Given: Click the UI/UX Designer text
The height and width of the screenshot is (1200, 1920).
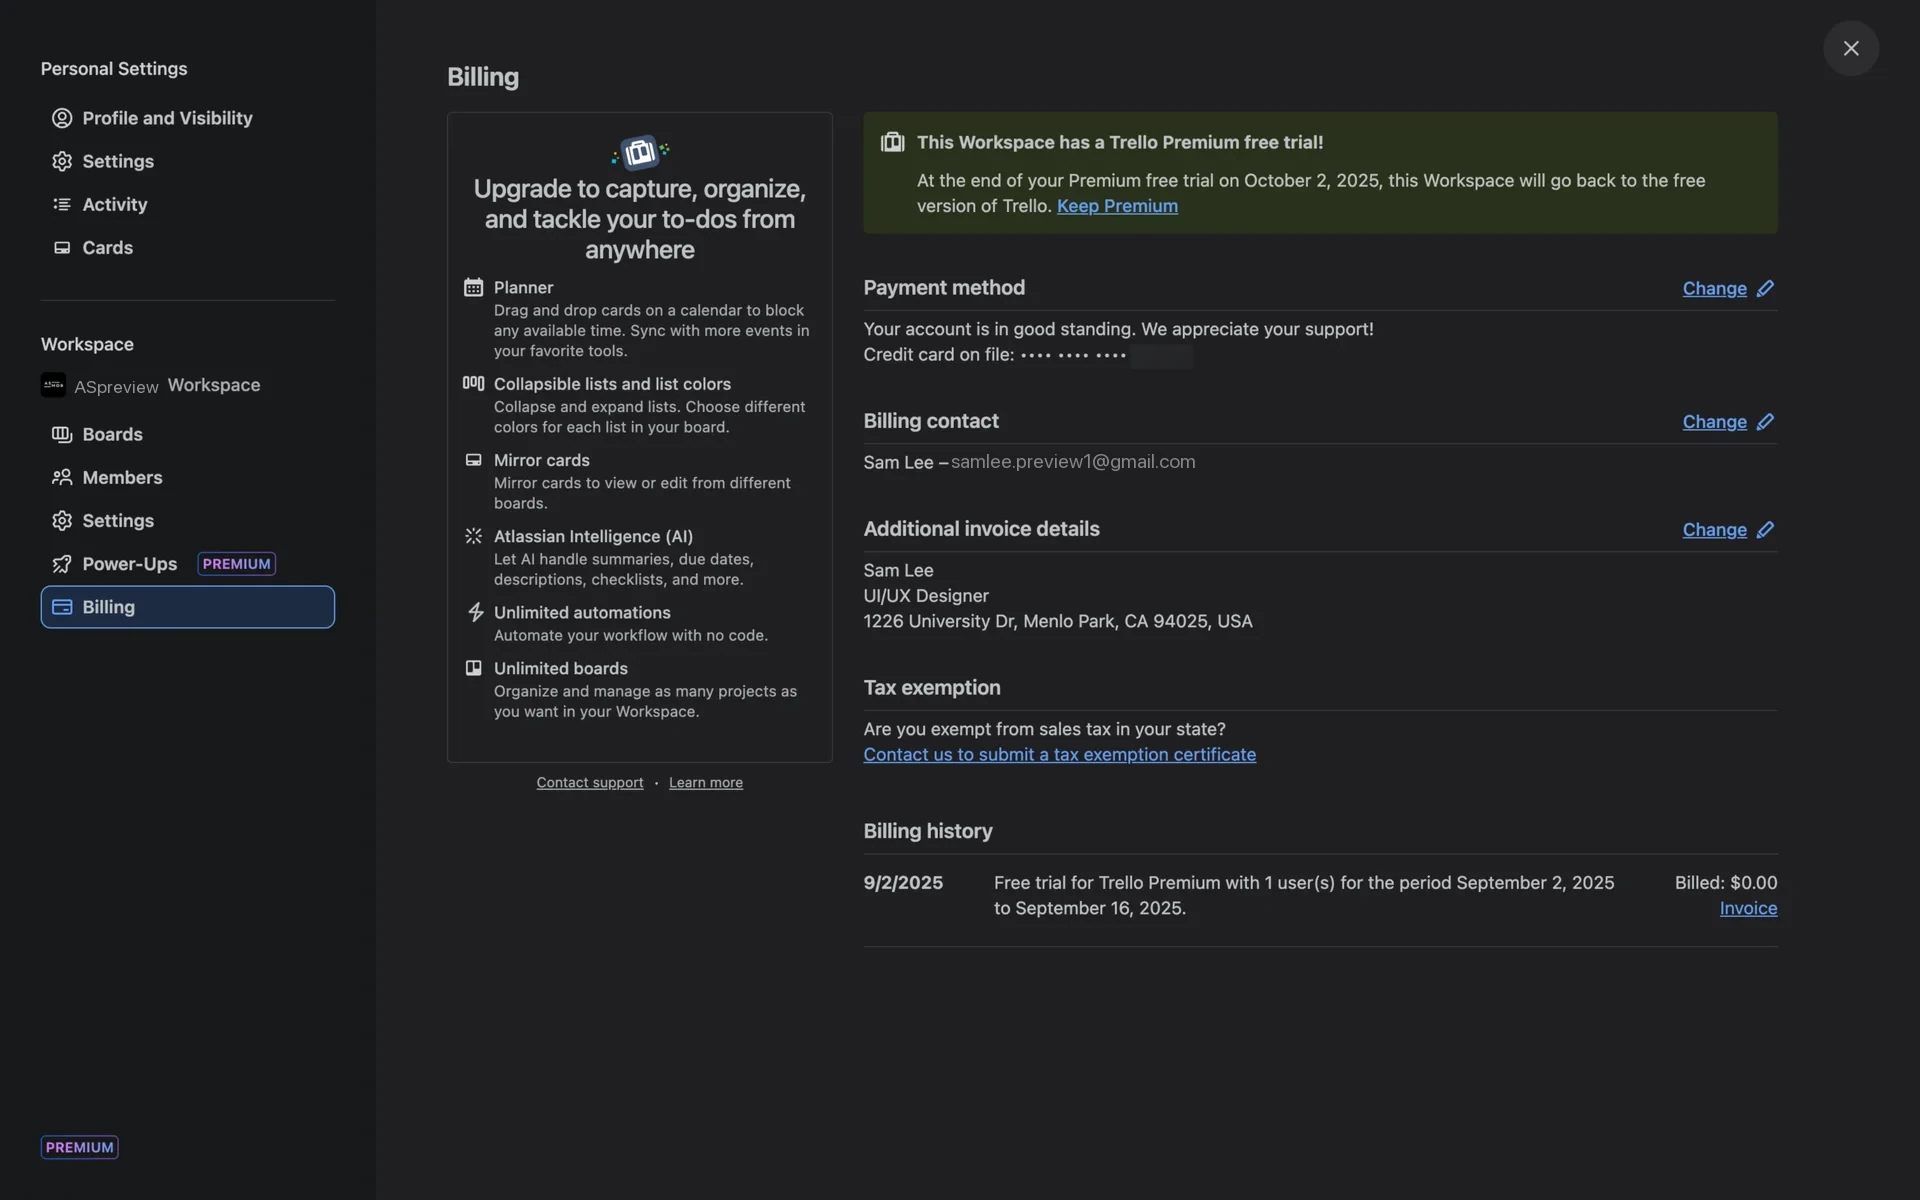Looking at the screenshot, I should [926, 596].
